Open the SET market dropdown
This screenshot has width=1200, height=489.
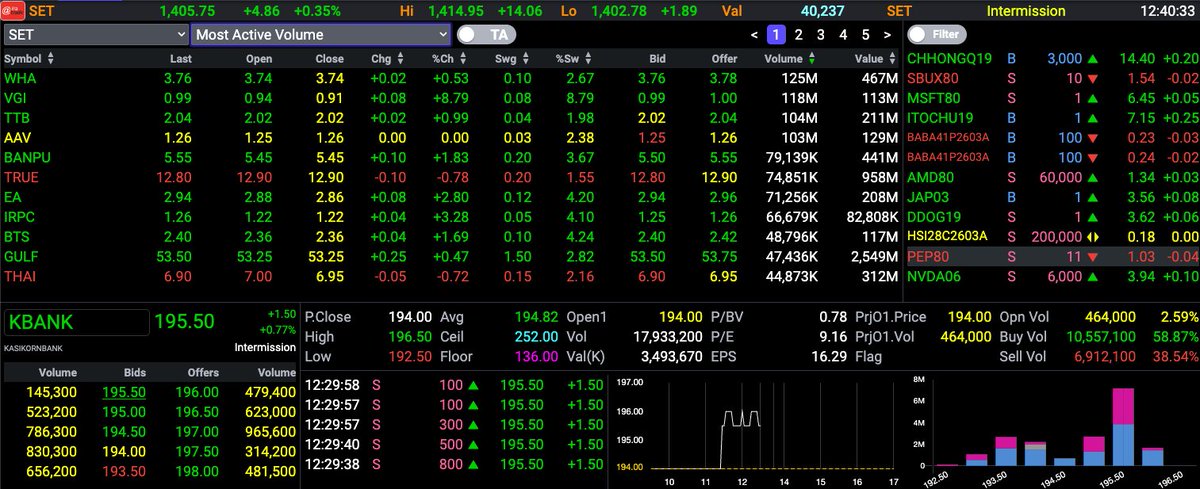coord(95,34)
